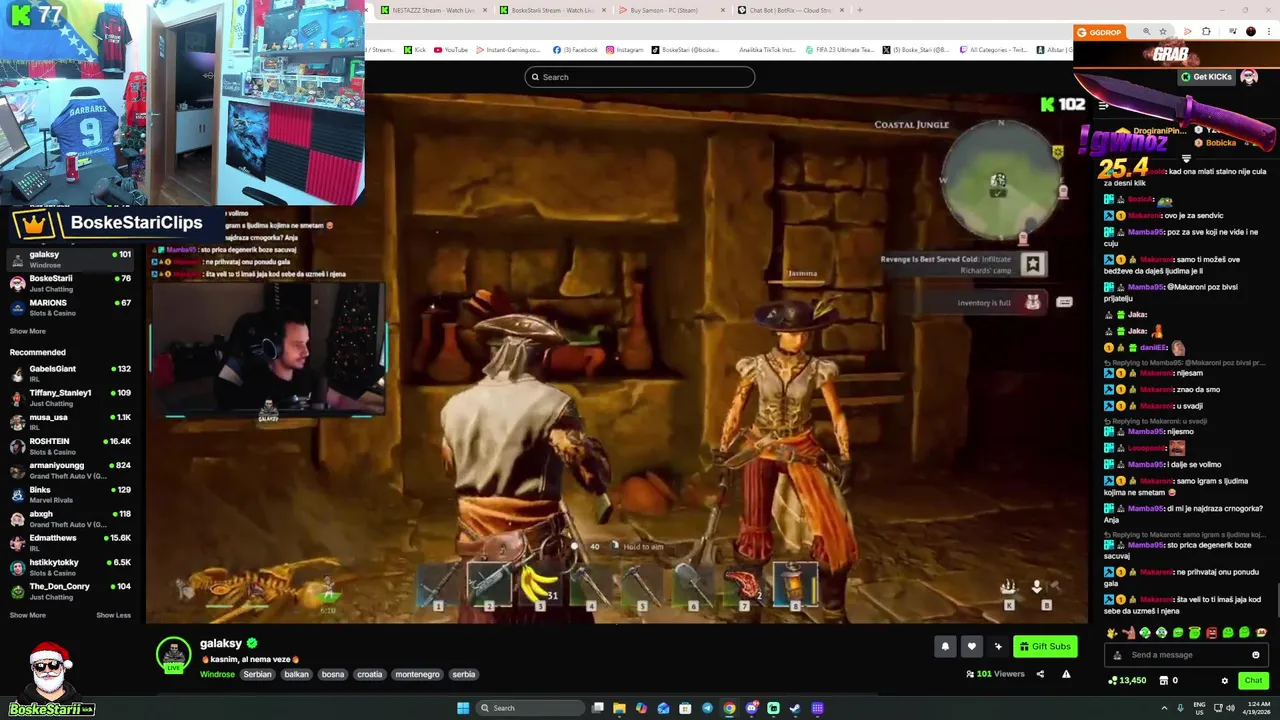Toggle follow with the heart icon
Screen dimensions: 1280x720
point(971,646)
